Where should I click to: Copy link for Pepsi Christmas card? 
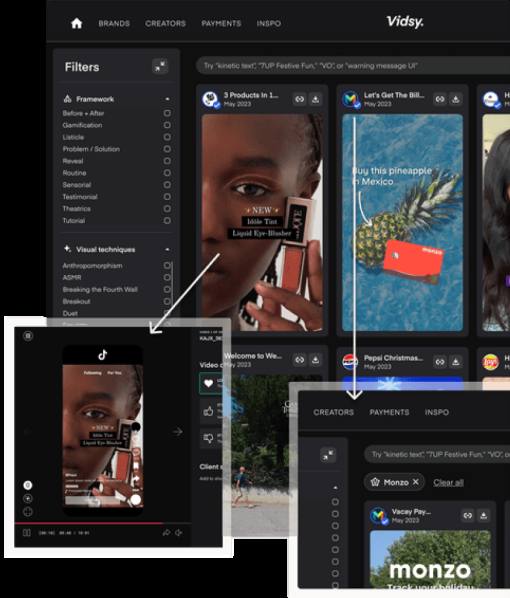pyautogui.click(x=440, y=362)
